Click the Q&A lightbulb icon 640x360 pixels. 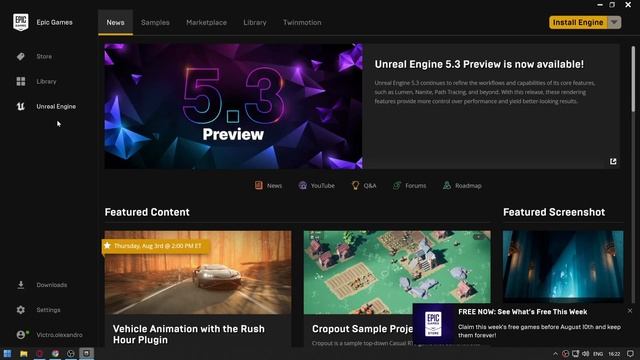coord(355,185)
